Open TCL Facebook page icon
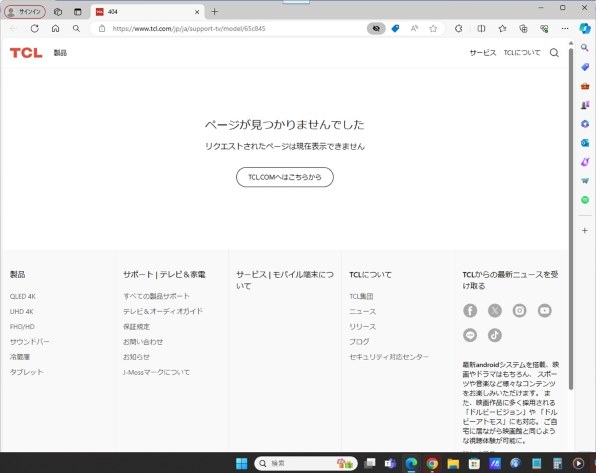The width and height of the screenshot is (596, 473). [x=470, y=311]
